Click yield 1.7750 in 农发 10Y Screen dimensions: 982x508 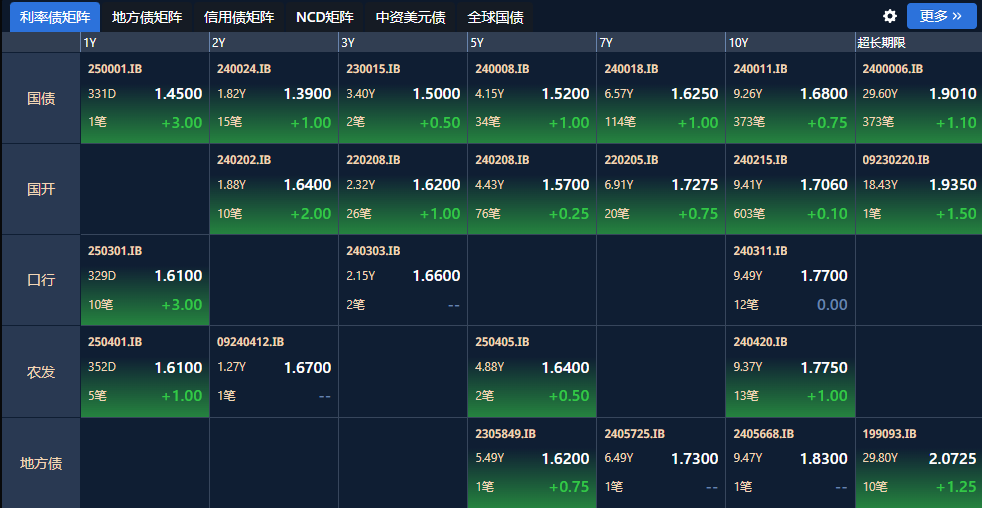point(824,368)
